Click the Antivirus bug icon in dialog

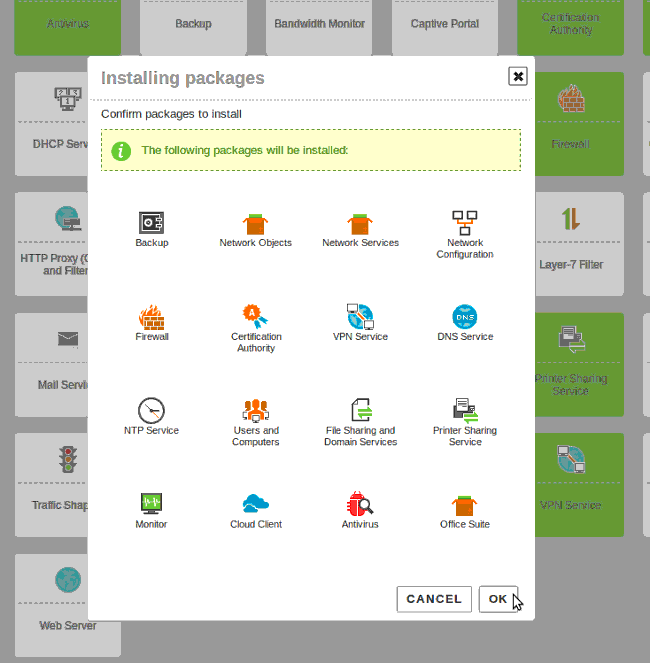click(x=360, y=504)
